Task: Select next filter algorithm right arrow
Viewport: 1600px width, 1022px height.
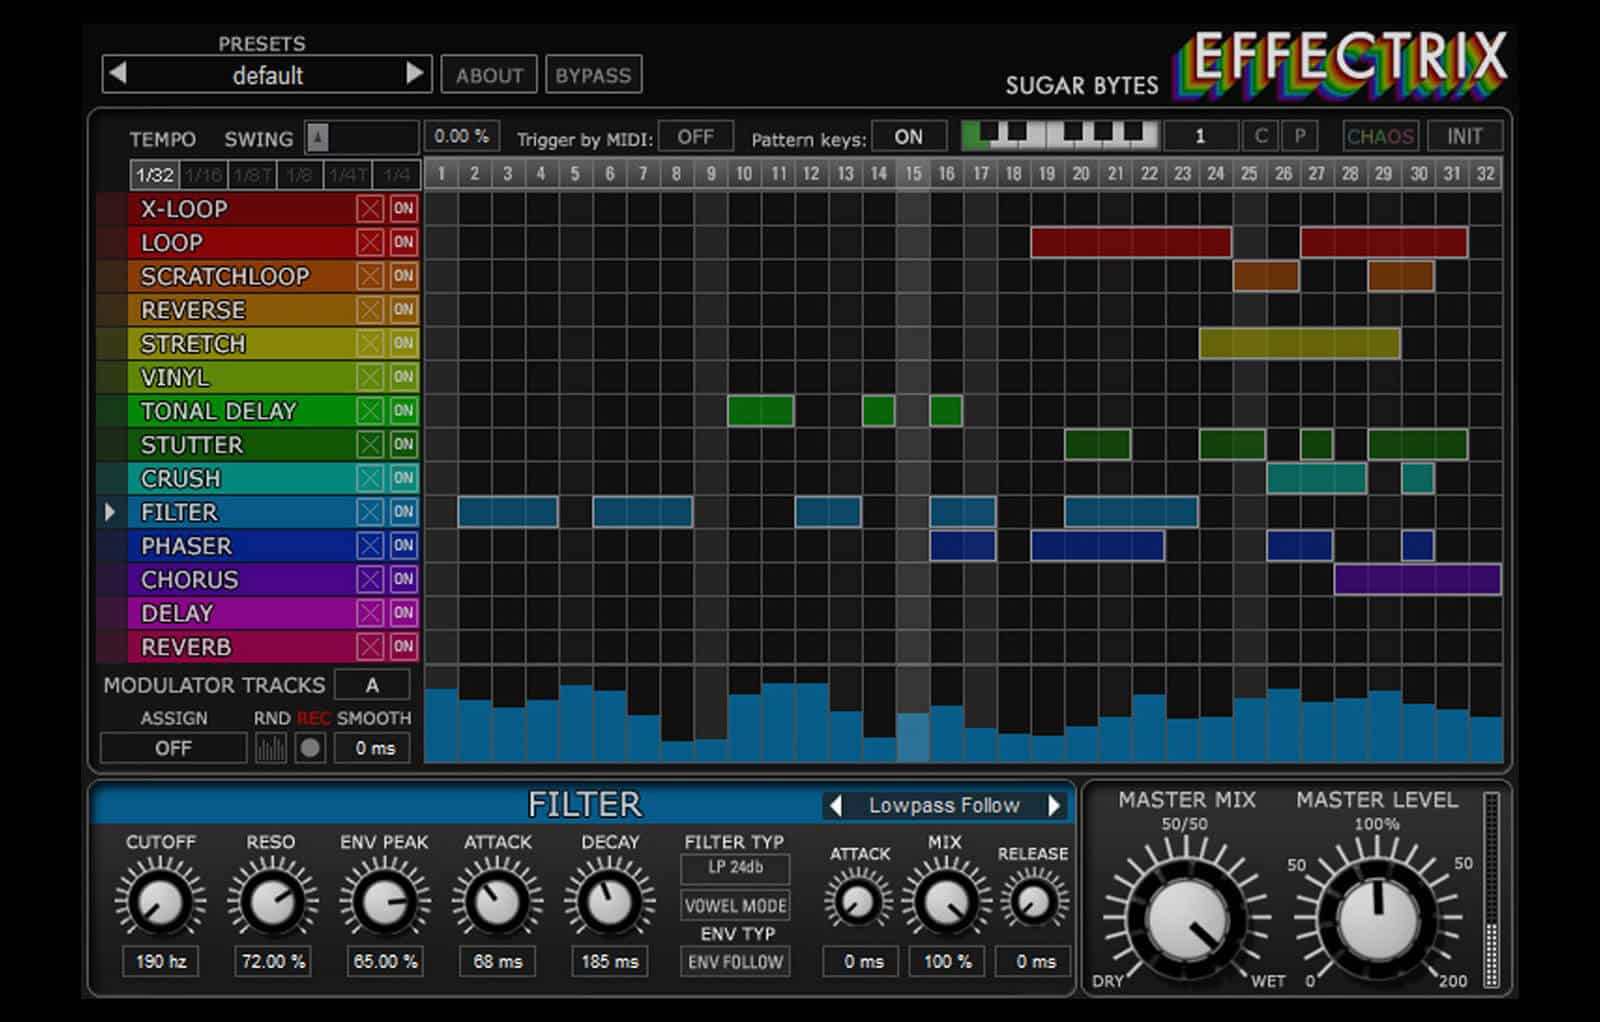Action: click(x=1053, y=805)
